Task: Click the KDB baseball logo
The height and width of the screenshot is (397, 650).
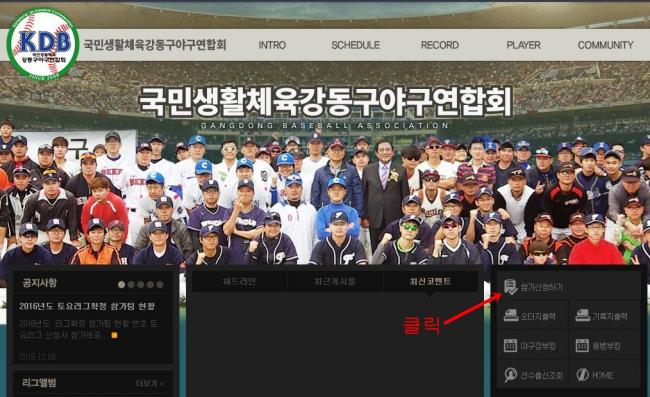Action: (x=42, y=44)
